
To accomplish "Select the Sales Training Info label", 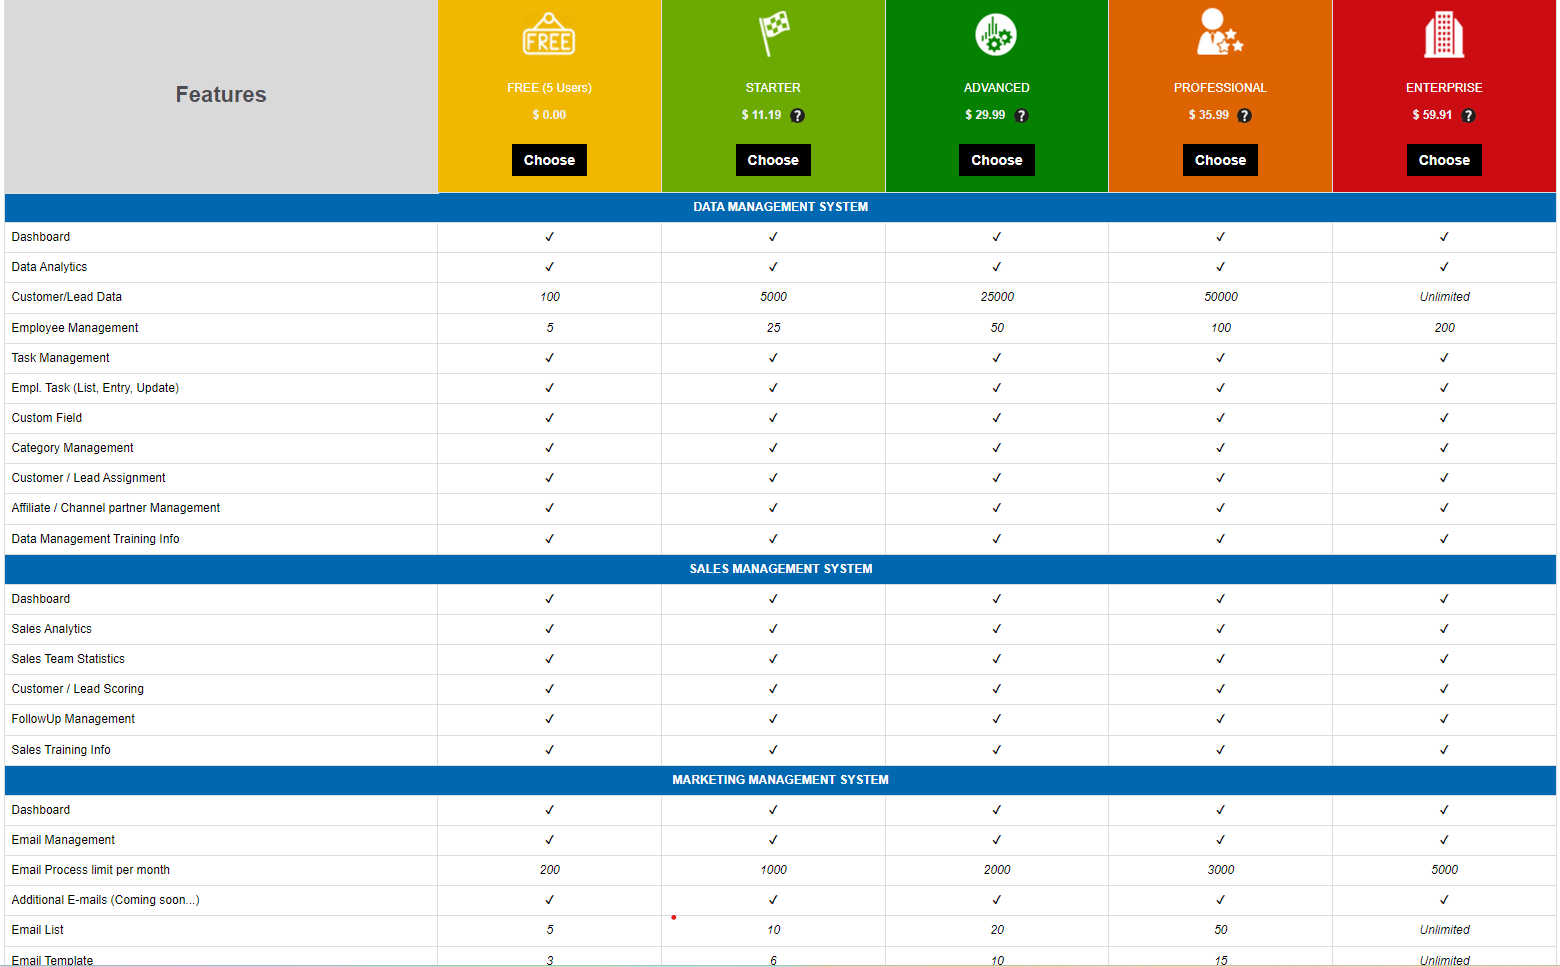I will point(61,750).
